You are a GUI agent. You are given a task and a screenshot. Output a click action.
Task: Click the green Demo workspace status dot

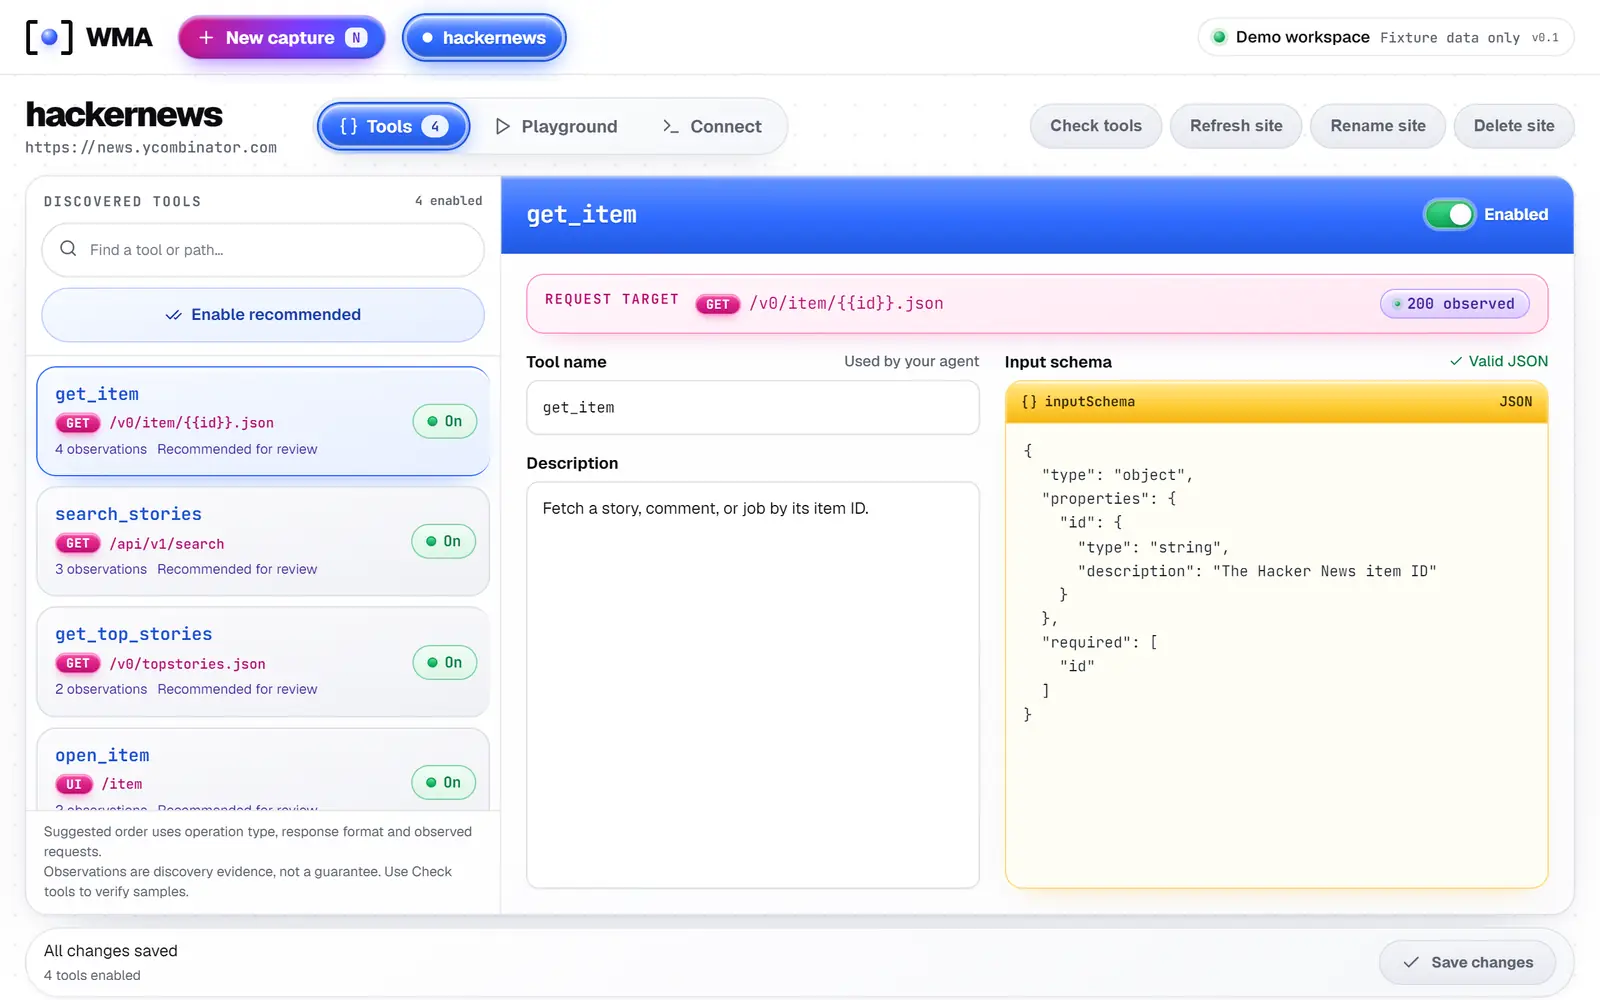1219,37
